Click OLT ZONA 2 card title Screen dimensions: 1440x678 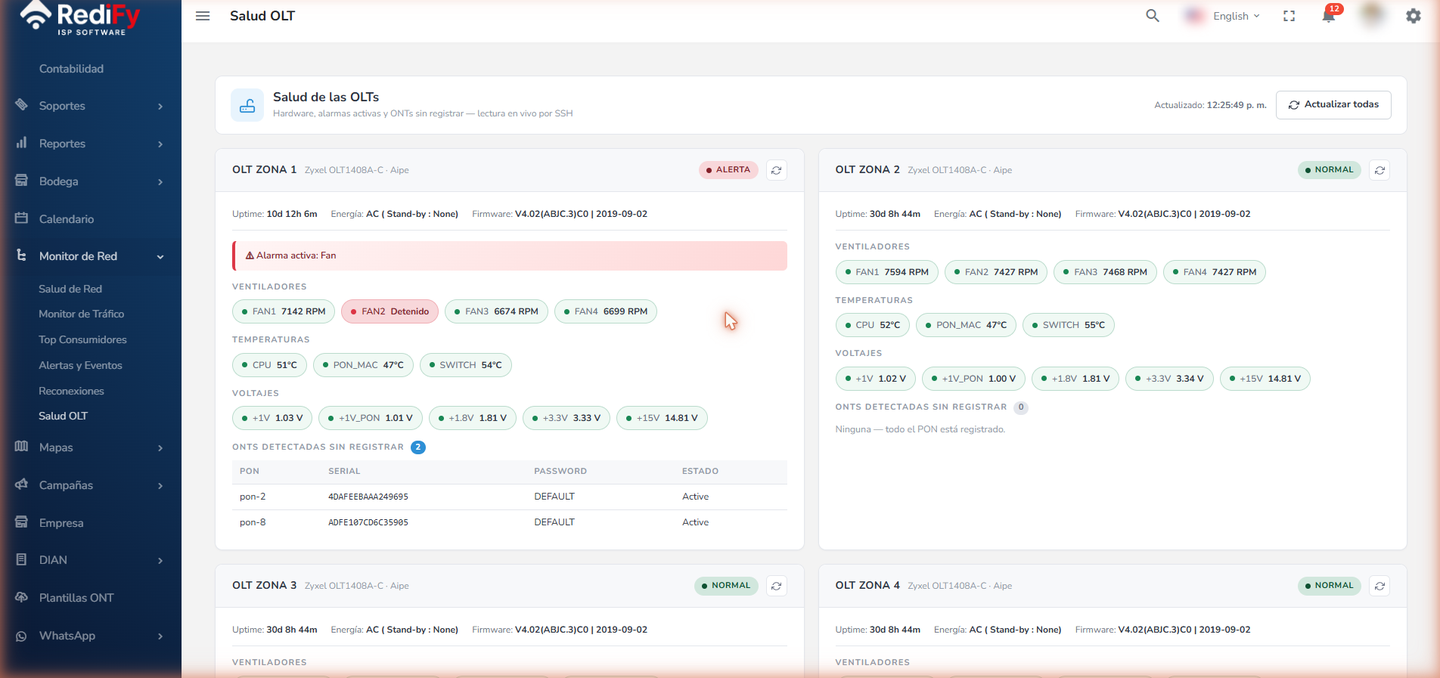pos(867,170)
